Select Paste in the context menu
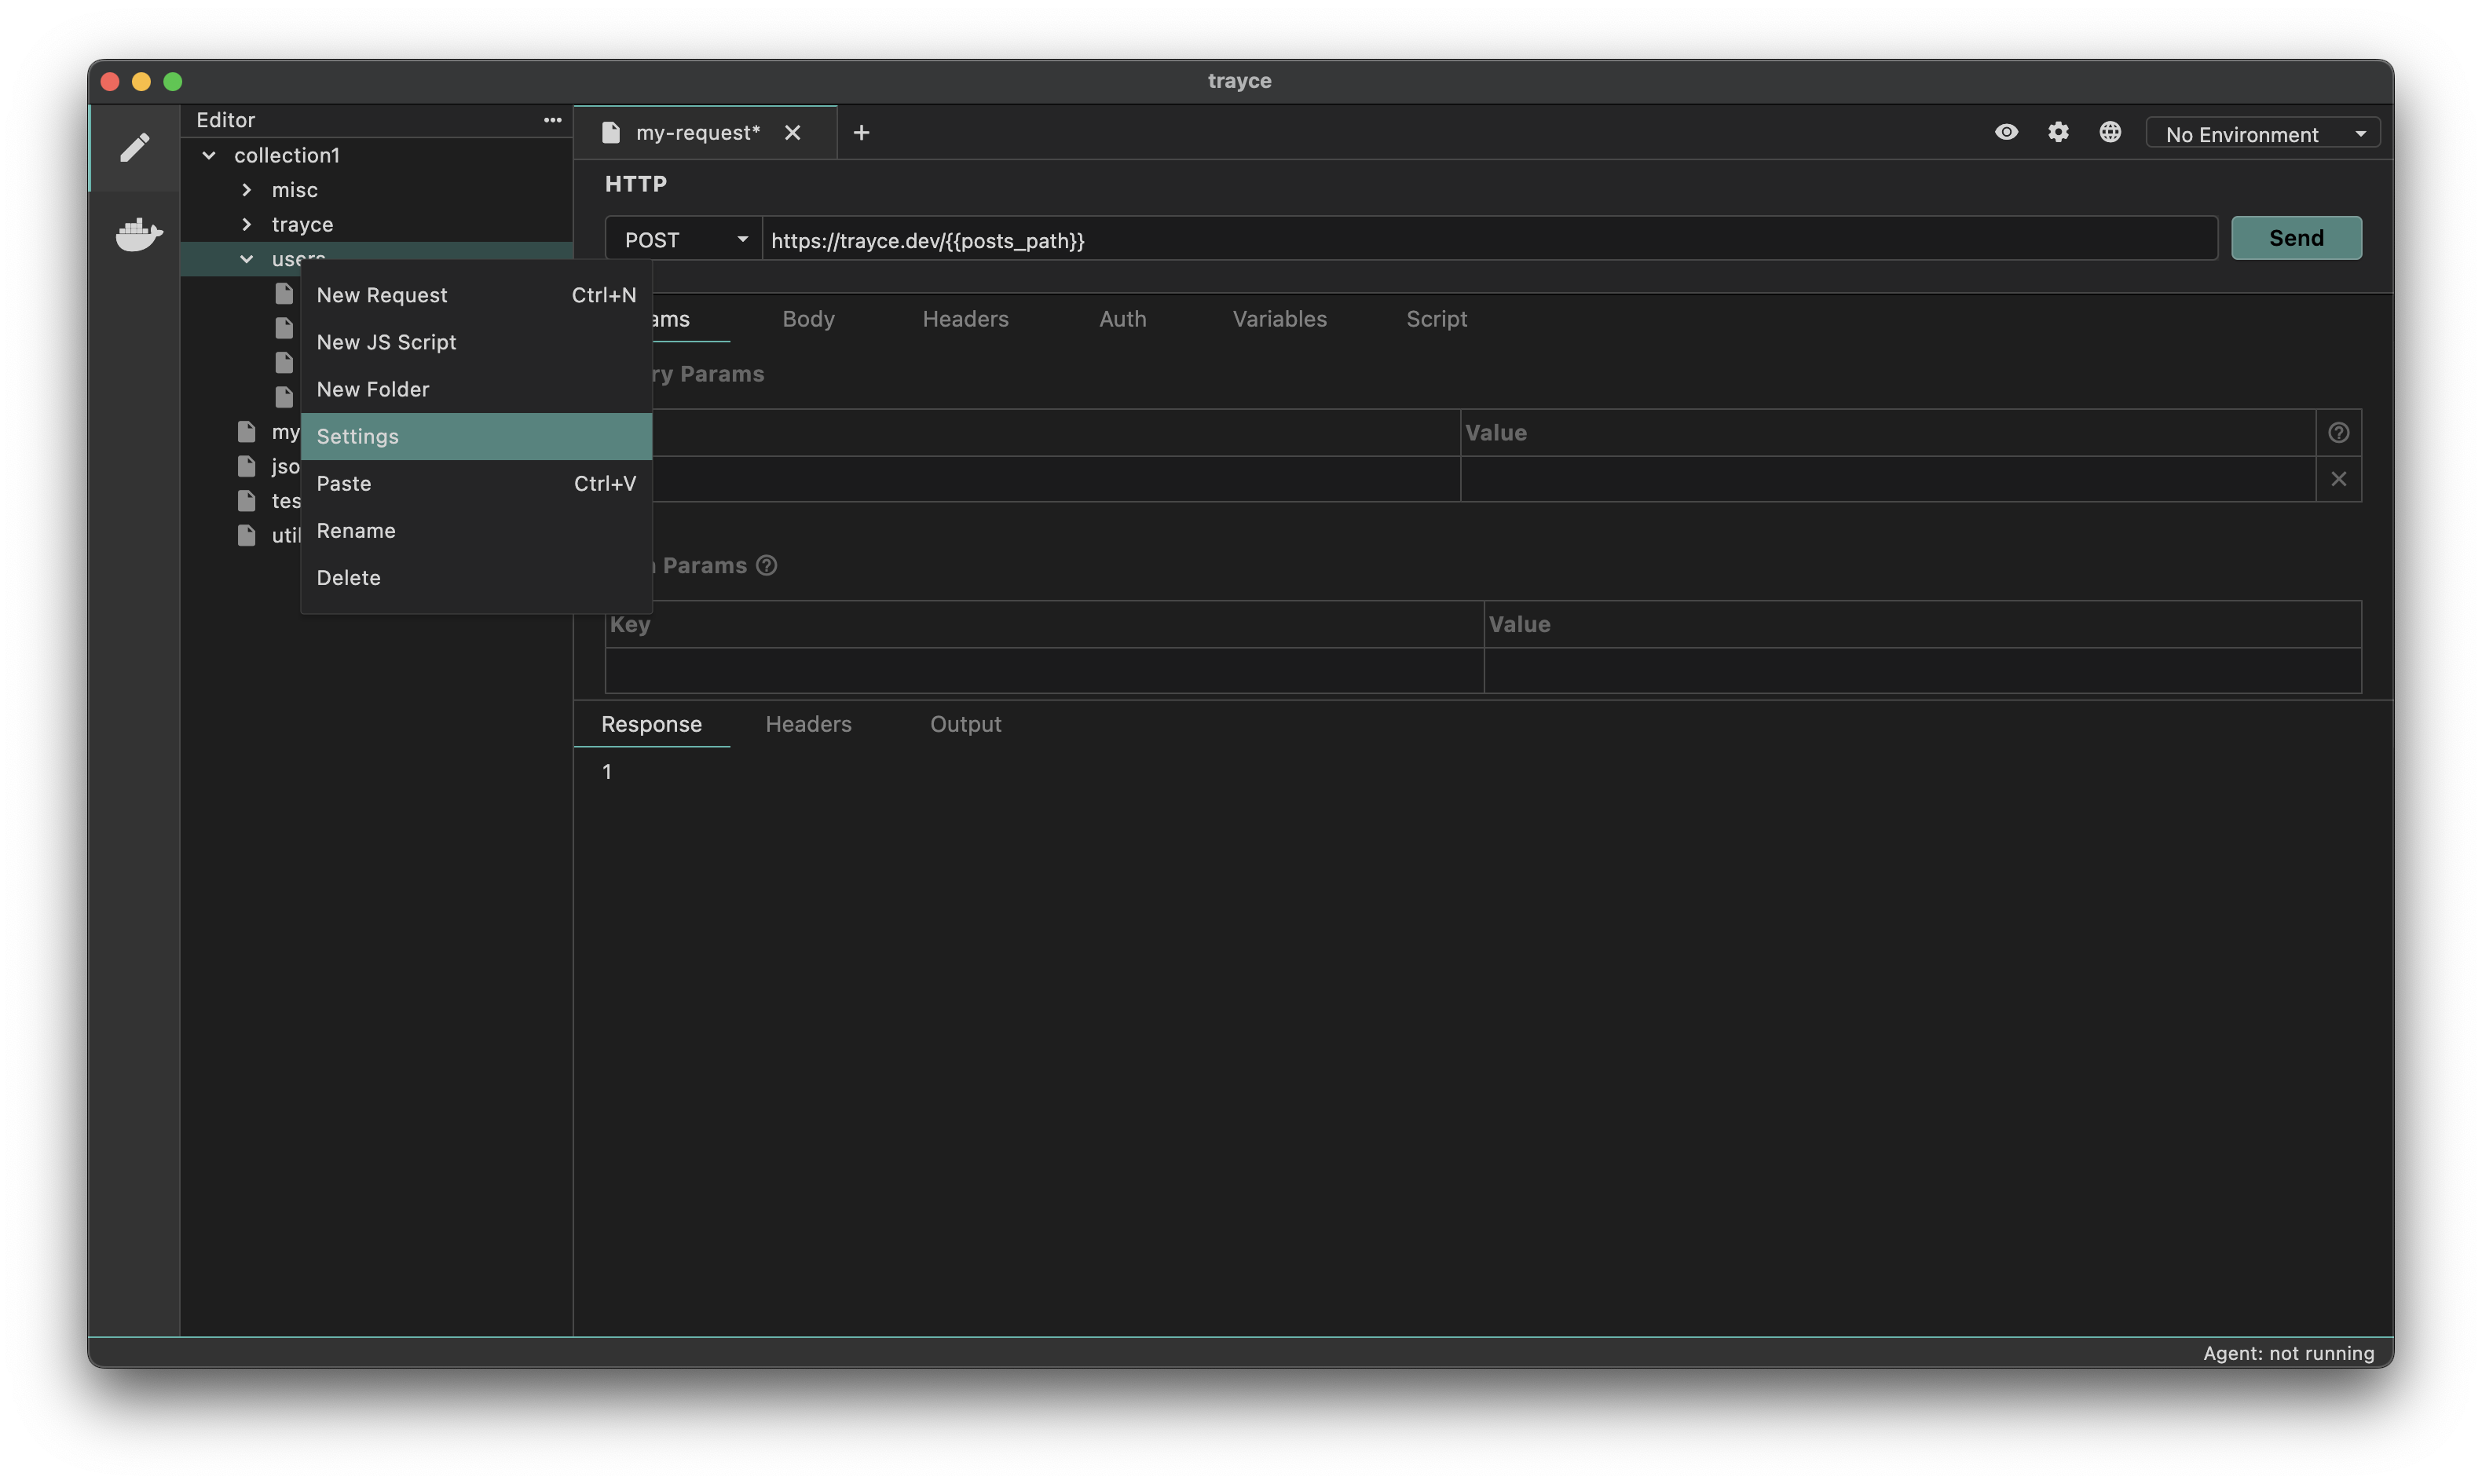Screen dimensions: 2482x1484 click(476, 484)
